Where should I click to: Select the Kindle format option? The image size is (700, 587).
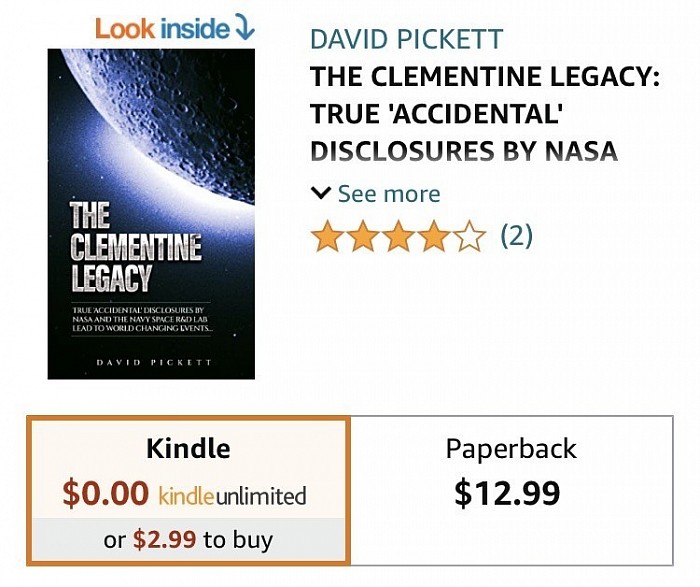pos(188,491)
